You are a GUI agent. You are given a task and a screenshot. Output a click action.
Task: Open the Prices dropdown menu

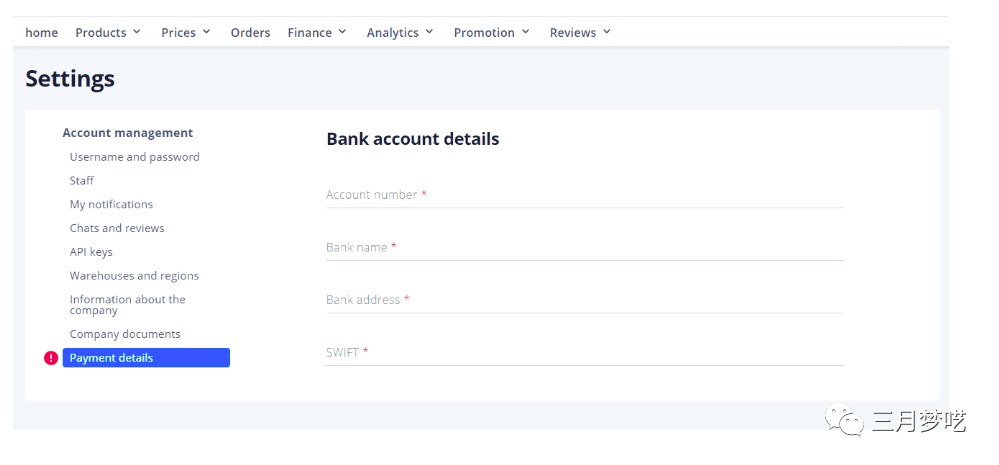tap(186, 33)
